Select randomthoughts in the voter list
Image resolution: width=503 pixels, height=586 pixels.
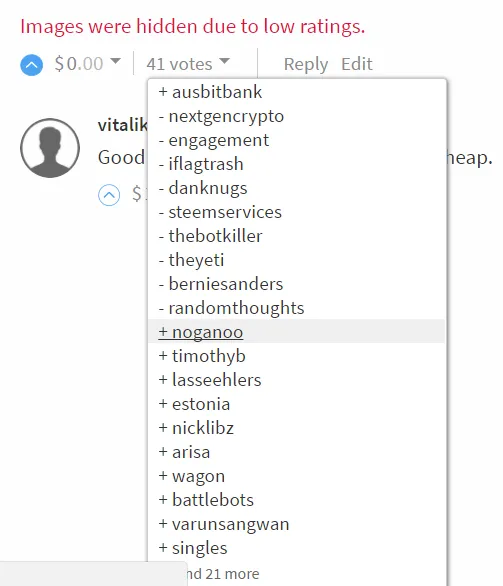[x=231, y=308]
